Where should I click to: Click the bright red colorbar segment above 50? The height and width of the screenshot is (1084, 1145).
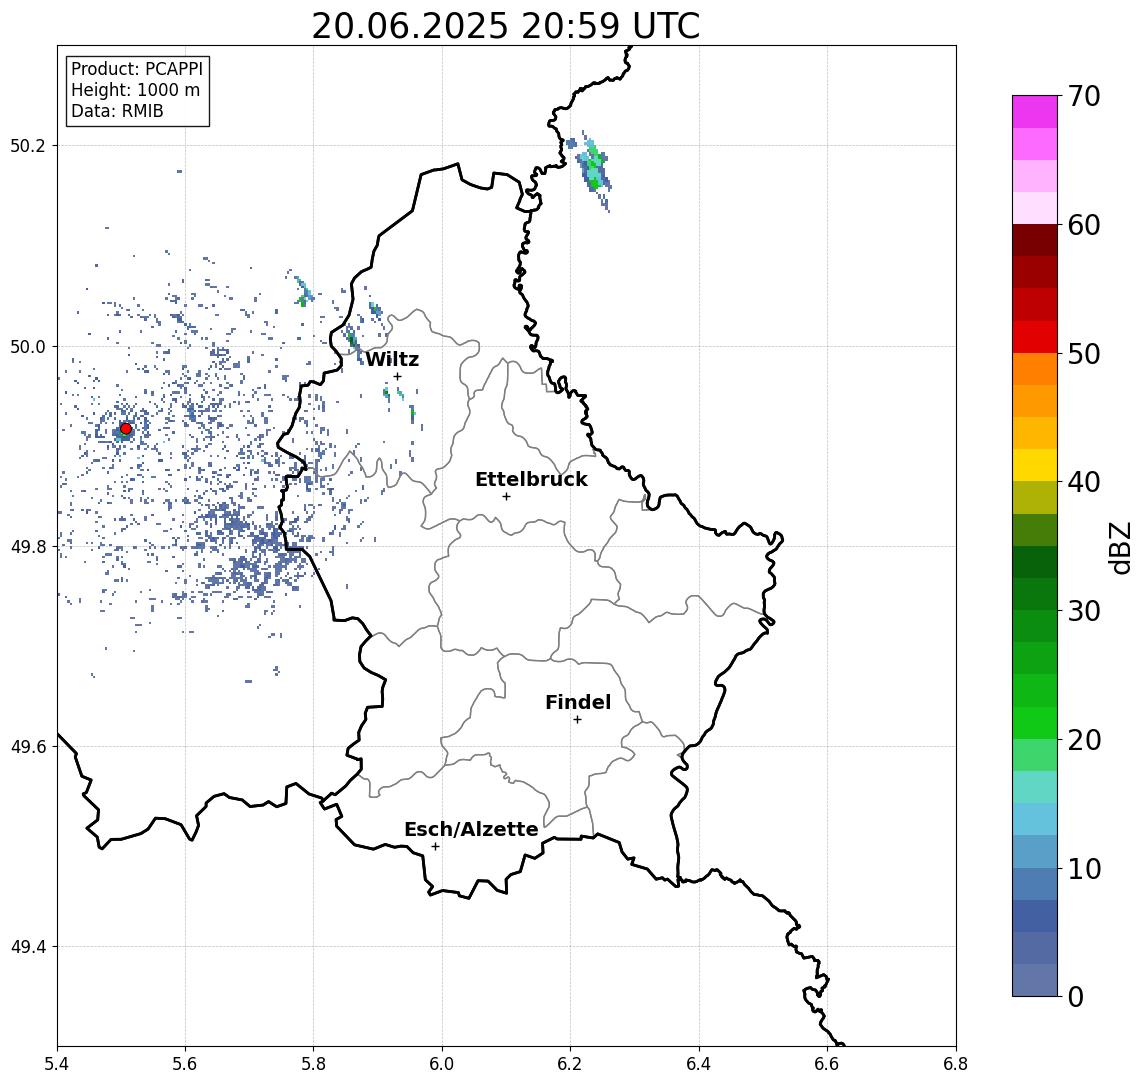pyautogui.click(x=1035, y=337)
